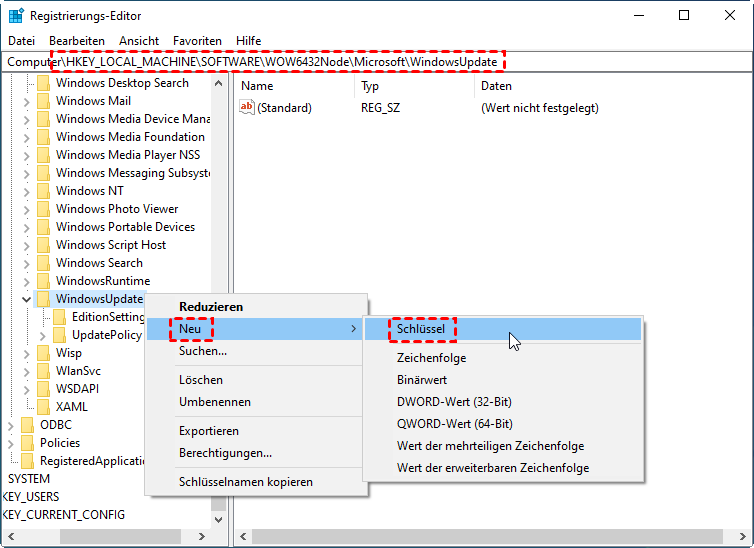
Task: Select the HKEY_CURRENT_CONFIG hive
Action: [x=63, y=515]
